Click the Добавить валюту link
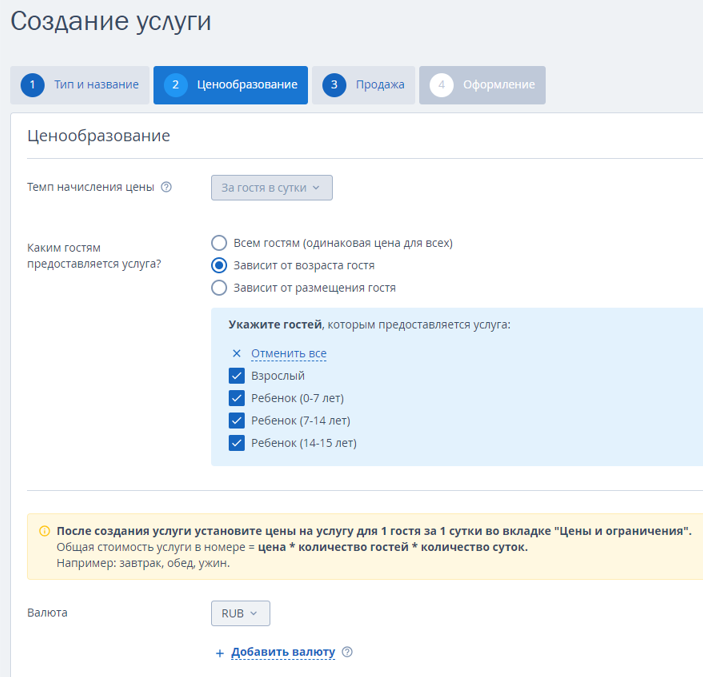This screenshot has height=677, width=703. click(x=283, y=652)
